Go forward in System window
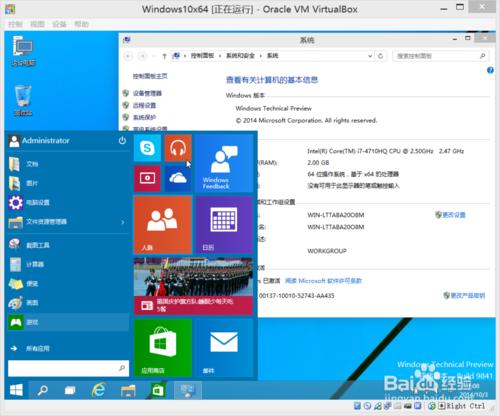 (x=142, y=56)
